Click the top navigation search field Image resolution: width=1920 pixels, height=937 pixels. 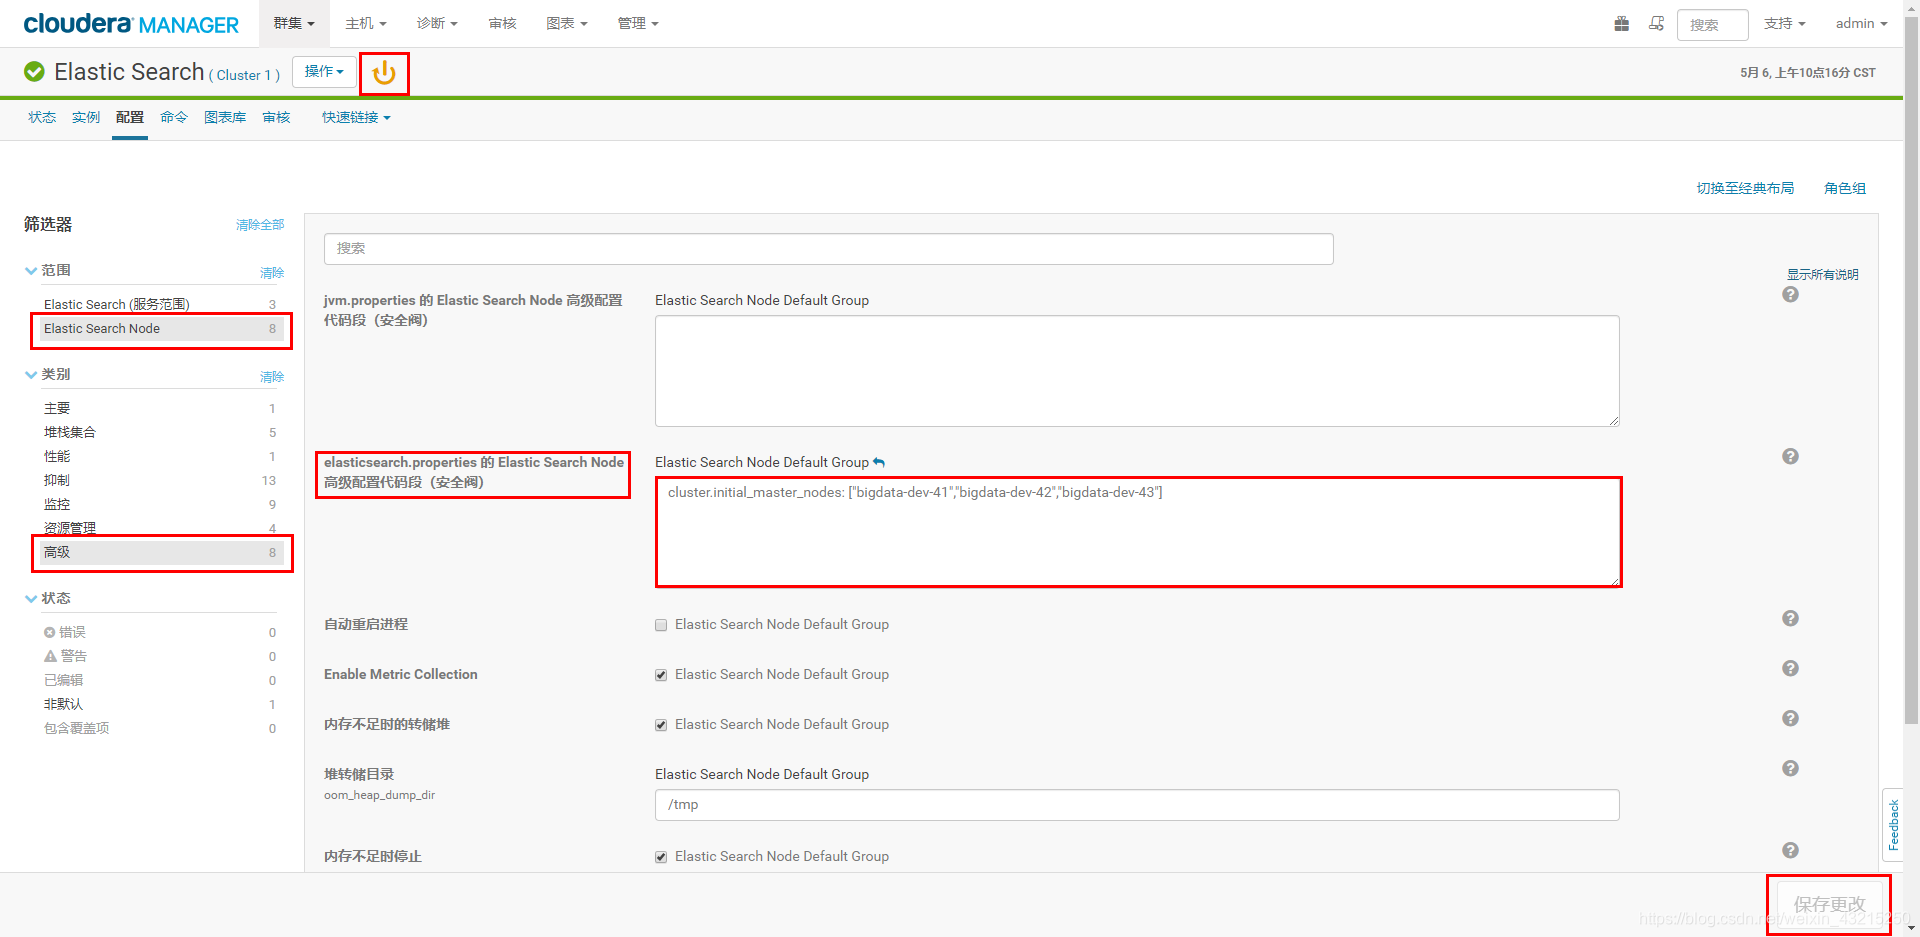[1712, 24]
